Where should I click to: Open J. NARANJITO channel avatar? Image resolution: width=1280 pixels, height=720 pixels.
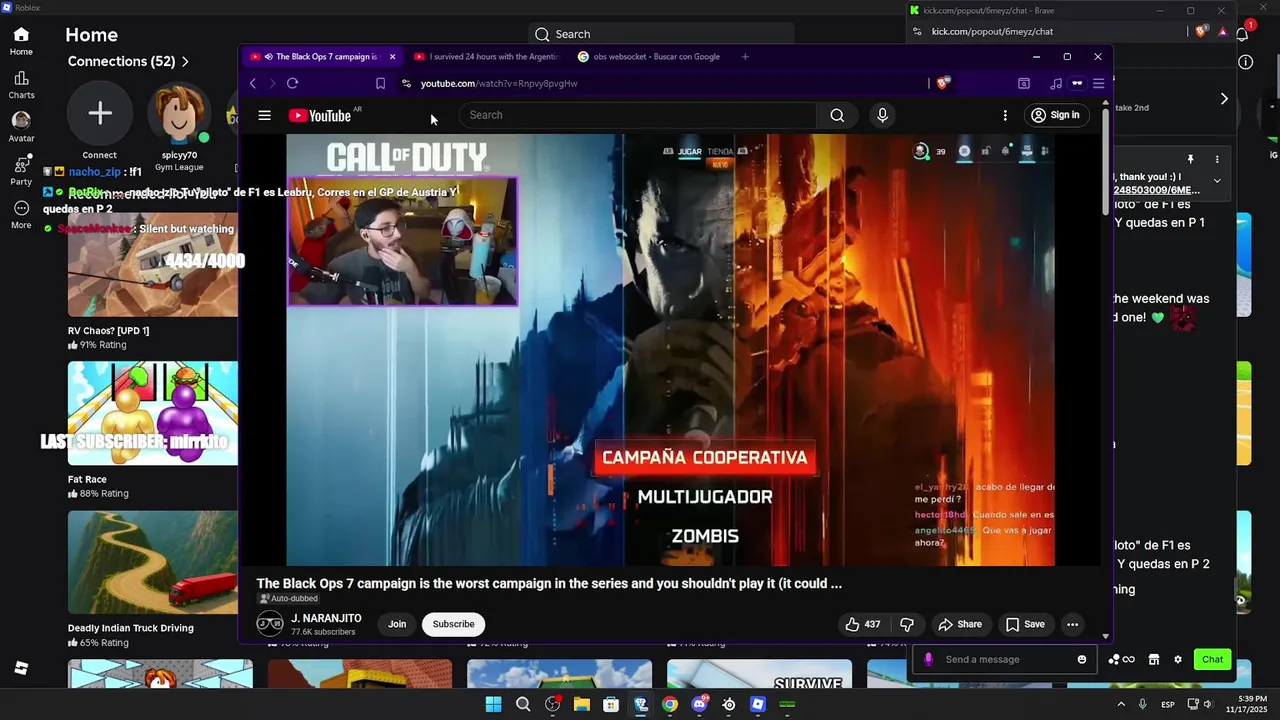point(270,624)
